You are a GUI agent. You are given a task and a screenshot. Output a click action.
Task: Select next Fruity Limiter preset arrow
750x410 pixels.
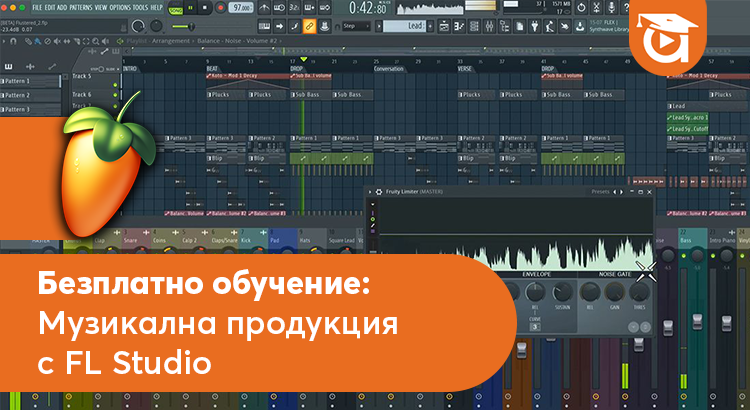point(621,192)
